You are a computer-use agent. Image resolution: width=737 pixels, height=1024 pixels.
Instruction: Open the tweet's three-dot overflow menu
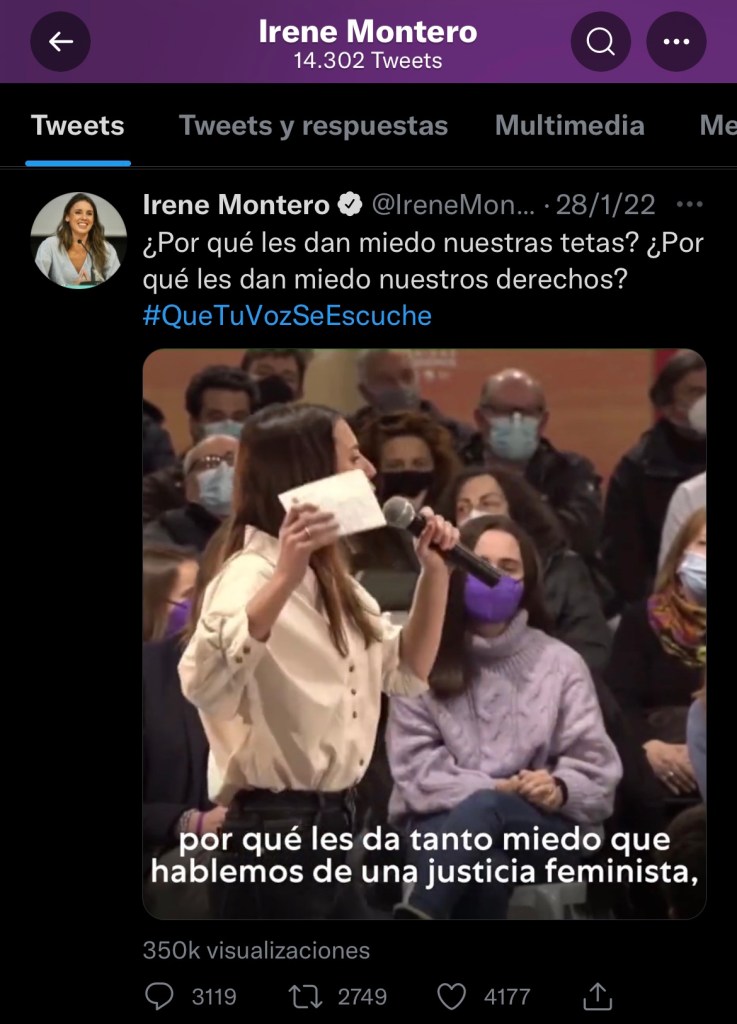point(690,204)
